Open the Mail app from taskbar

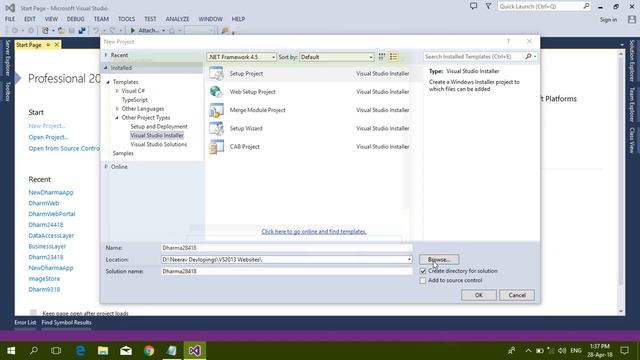point(126,351)
